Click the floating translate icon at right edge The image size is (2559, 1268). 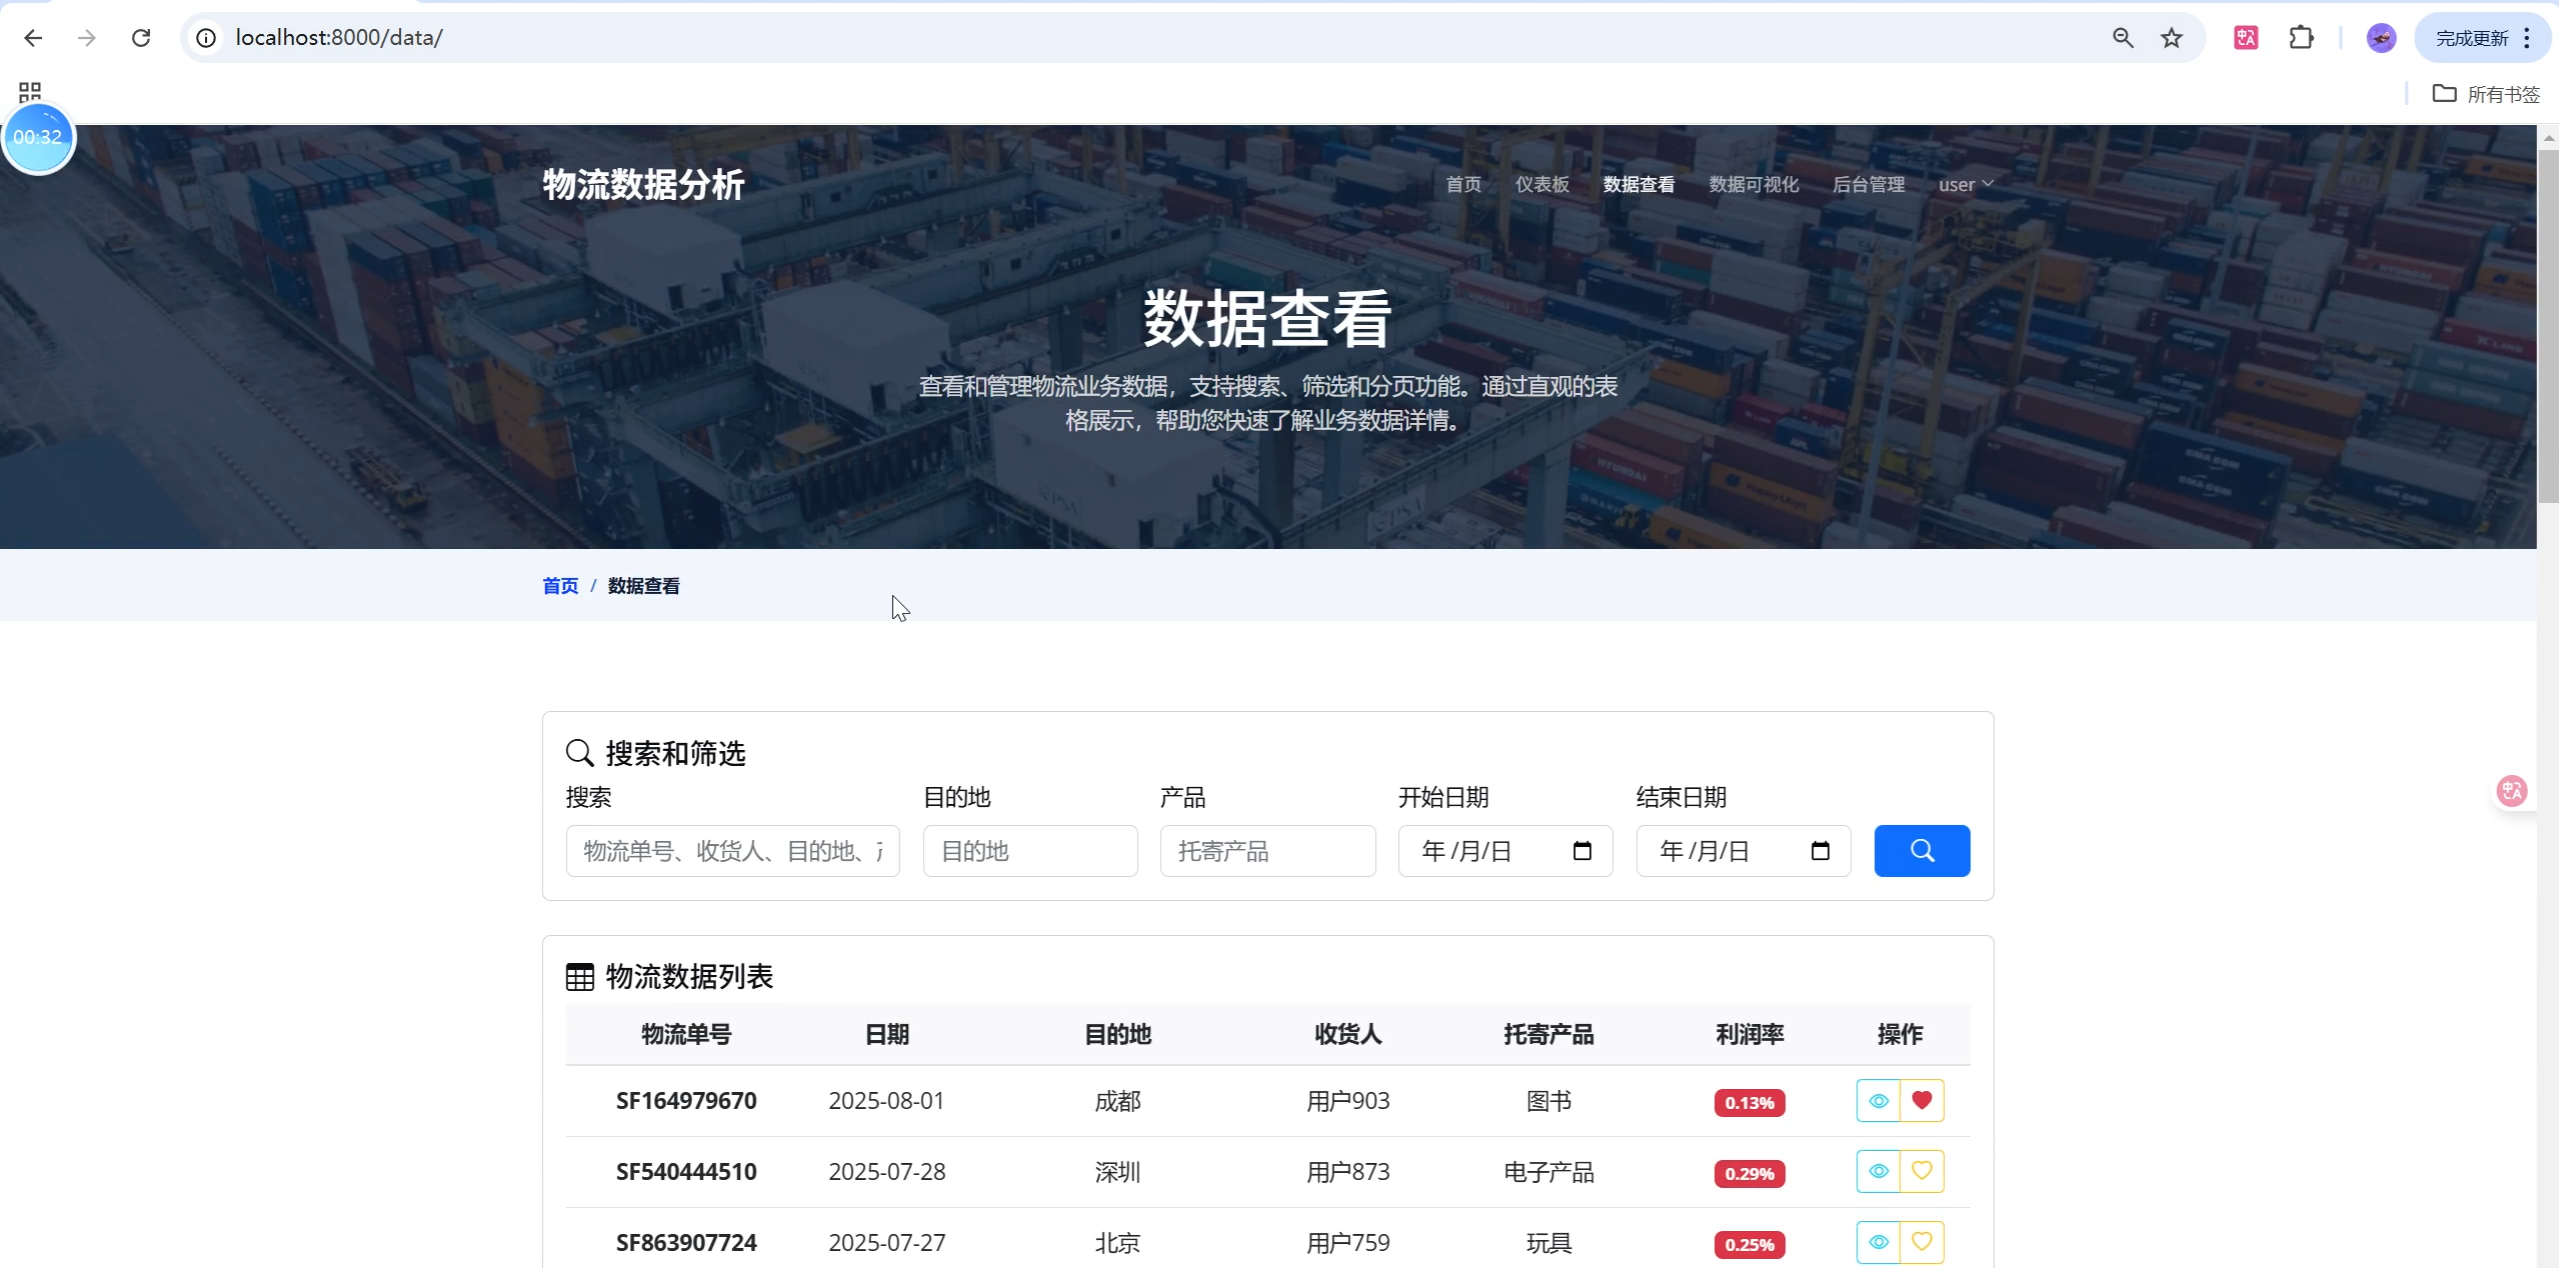point(2512,791)
